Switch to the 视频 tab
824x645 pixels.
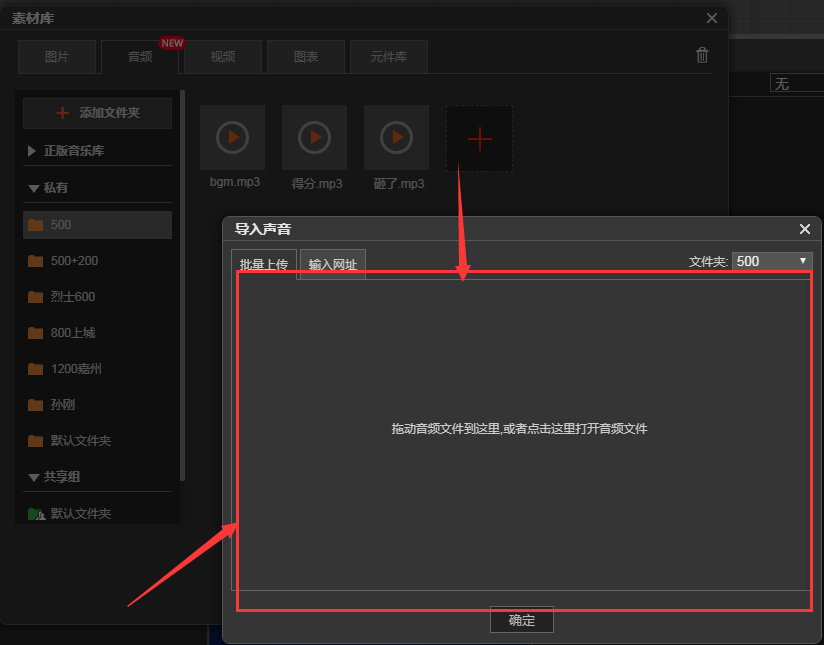point(223,57)
